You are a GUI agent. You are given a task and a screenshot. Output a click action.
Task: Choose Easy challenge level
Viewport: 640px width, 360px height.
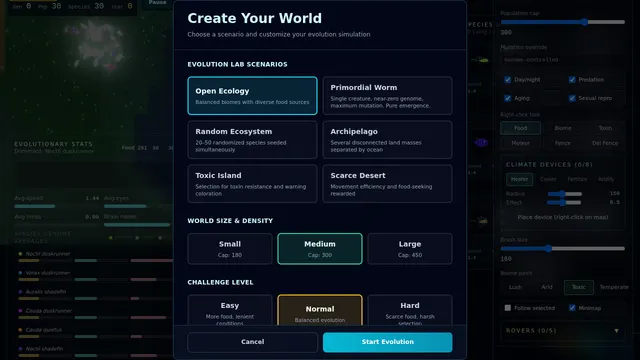pyautogui.click(x=230, y=310)
